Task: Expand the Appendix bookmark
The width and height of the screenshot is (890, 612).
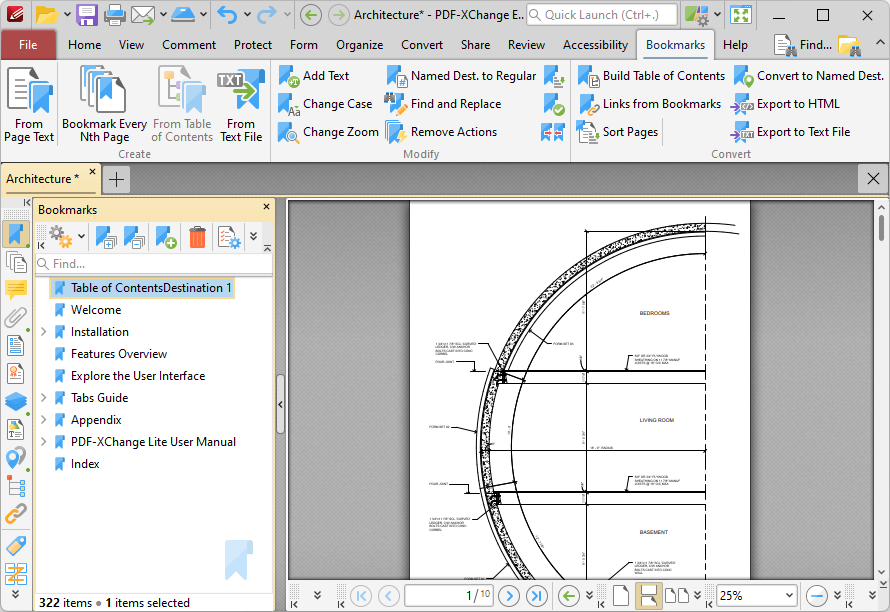Action: click(x=44, y=420)
